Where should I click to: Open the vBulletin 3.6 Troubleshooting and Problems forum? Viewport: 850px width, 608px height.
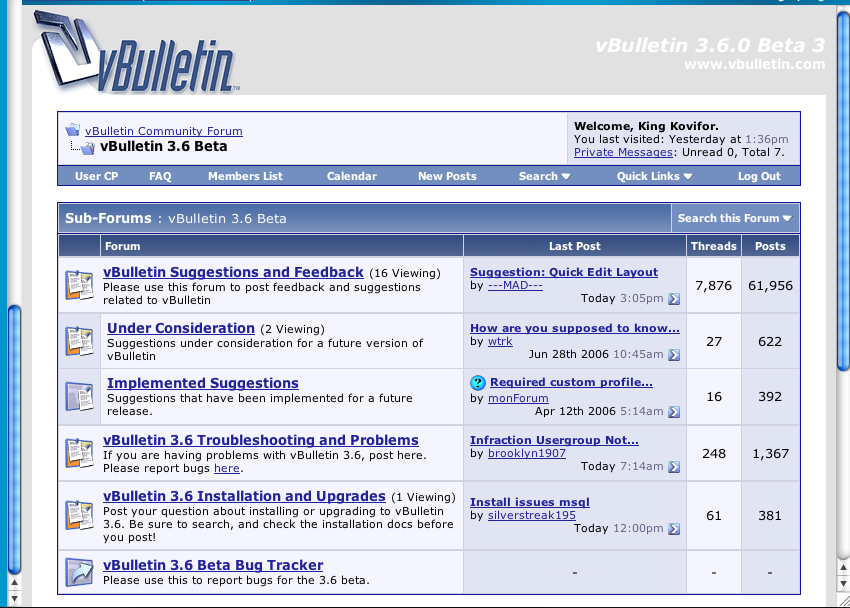[261, 440]
